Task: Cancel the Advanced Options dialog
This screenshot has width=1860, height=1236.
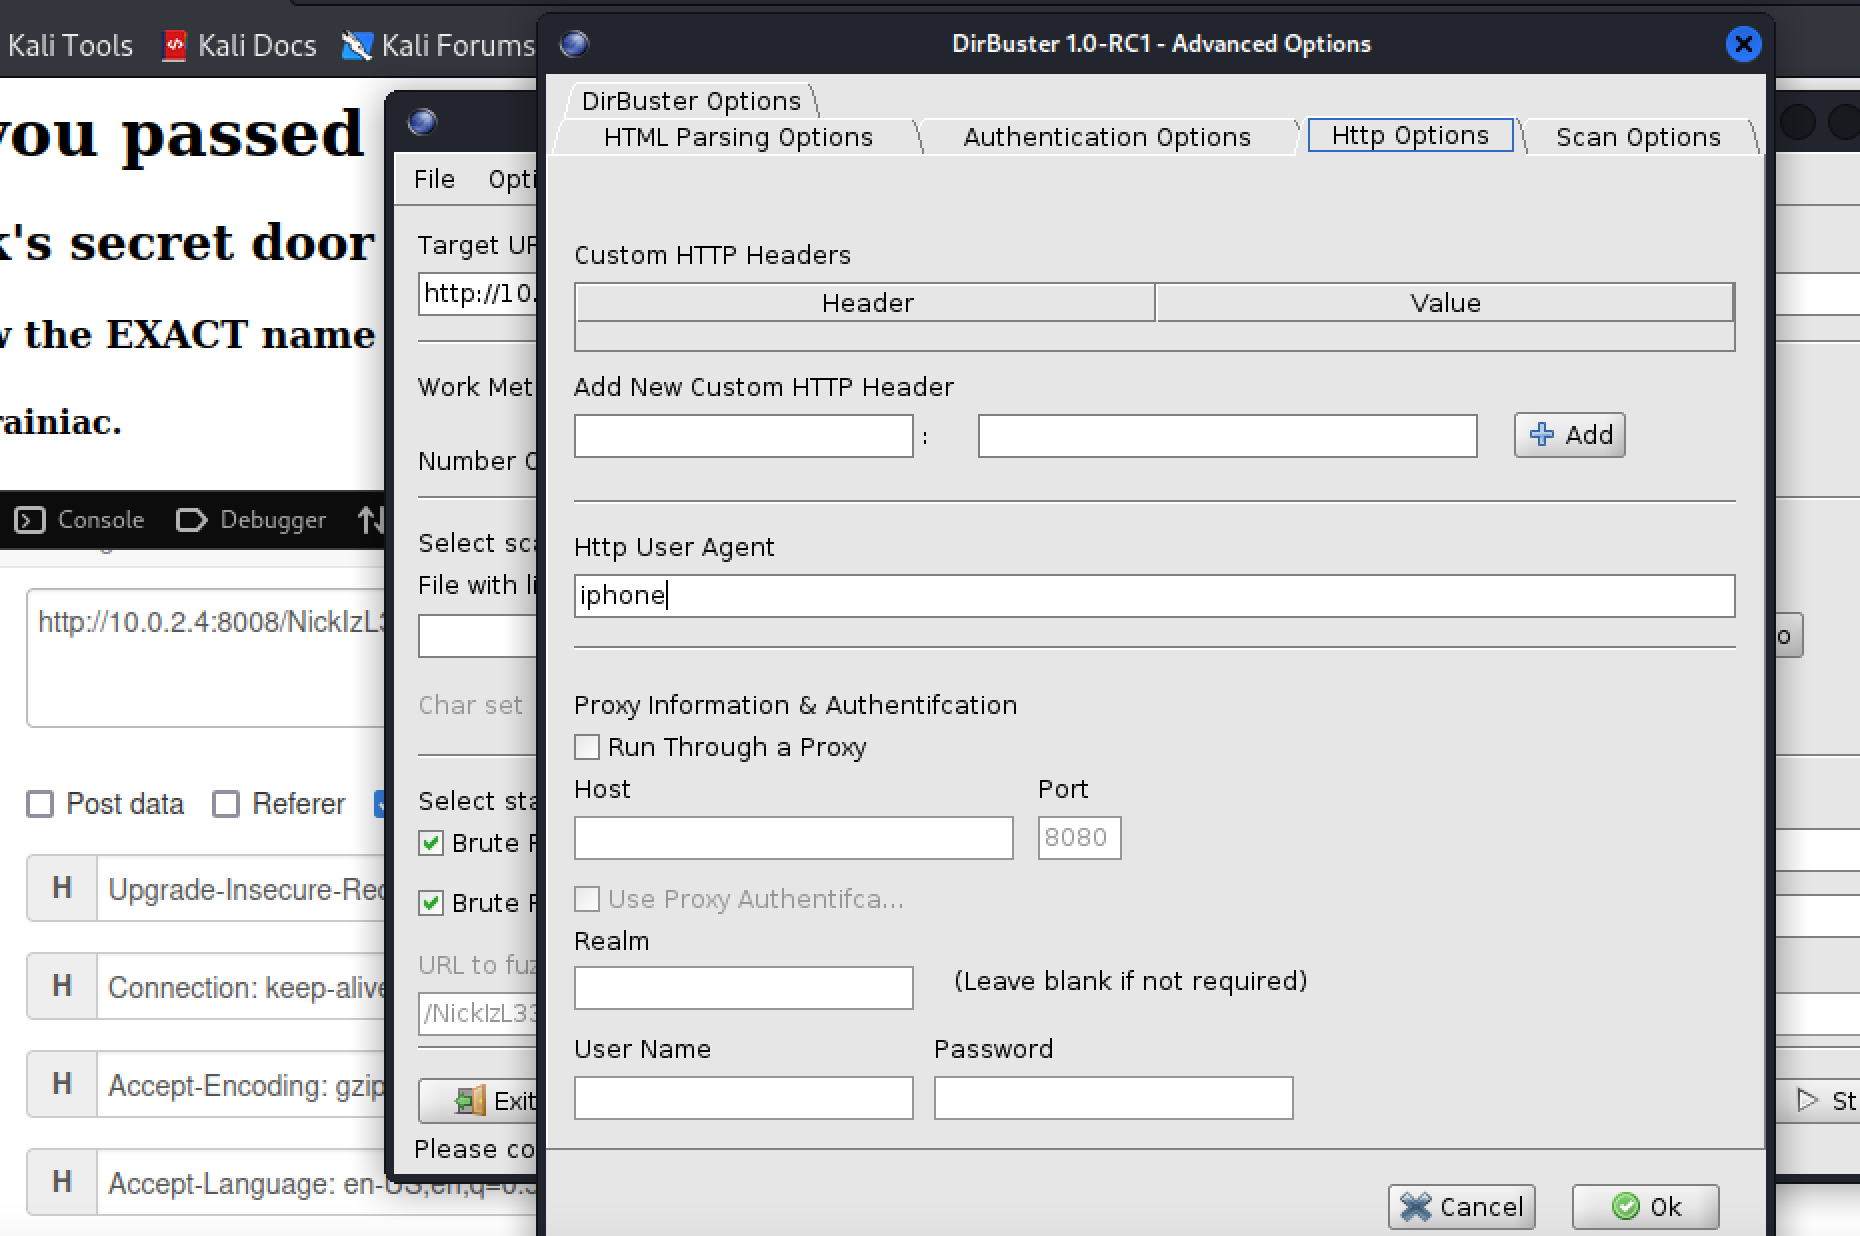Action: point(1461,1207)
